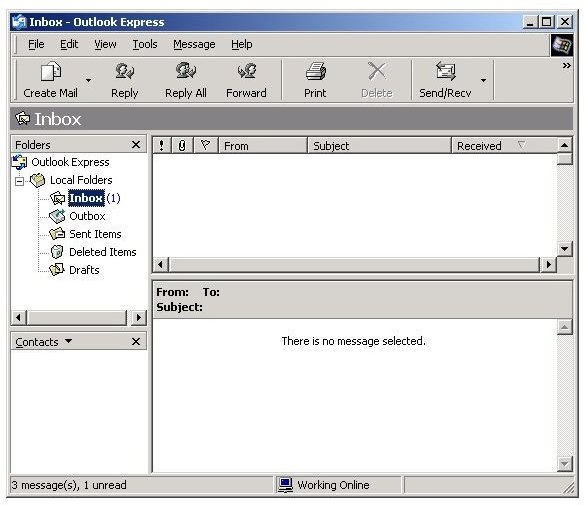Viewport: 585px width, 505px height.
Task: Click 'There is no message selected.' text
Action: click(353, 341)
